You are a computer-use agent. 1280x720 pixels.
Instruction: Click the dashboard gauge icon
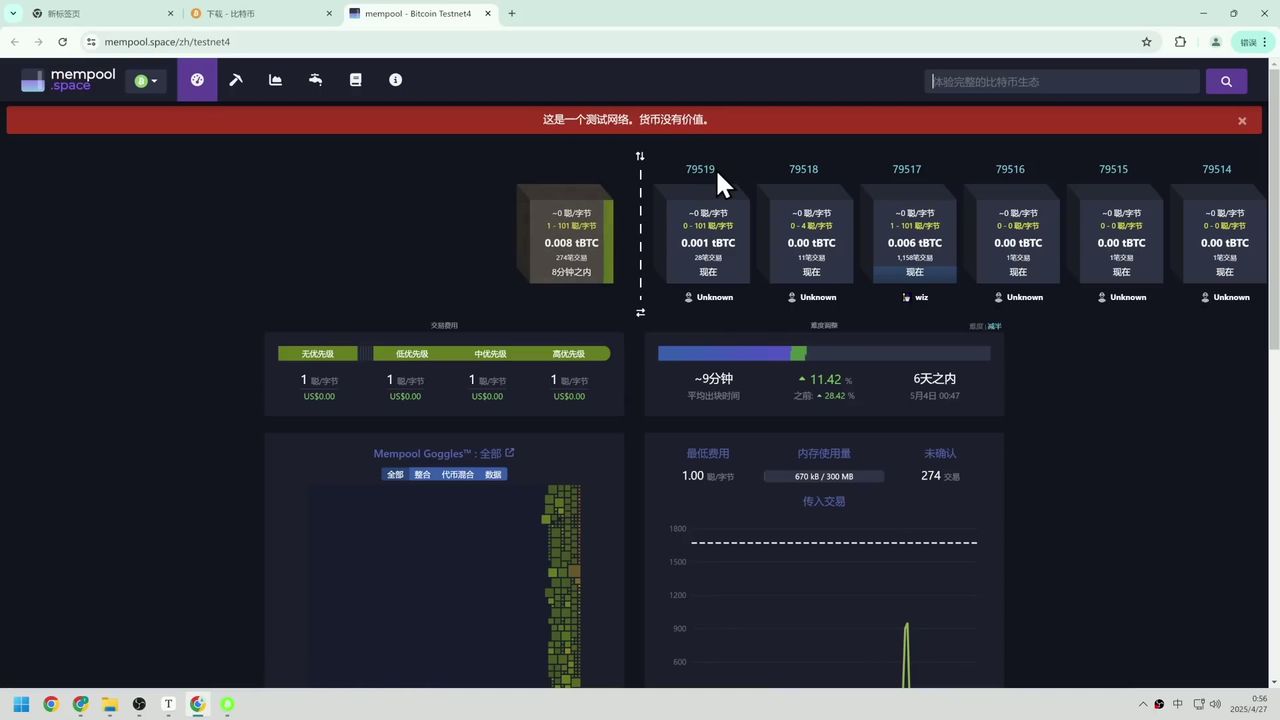pyautogui.click(x=197, y=80)
